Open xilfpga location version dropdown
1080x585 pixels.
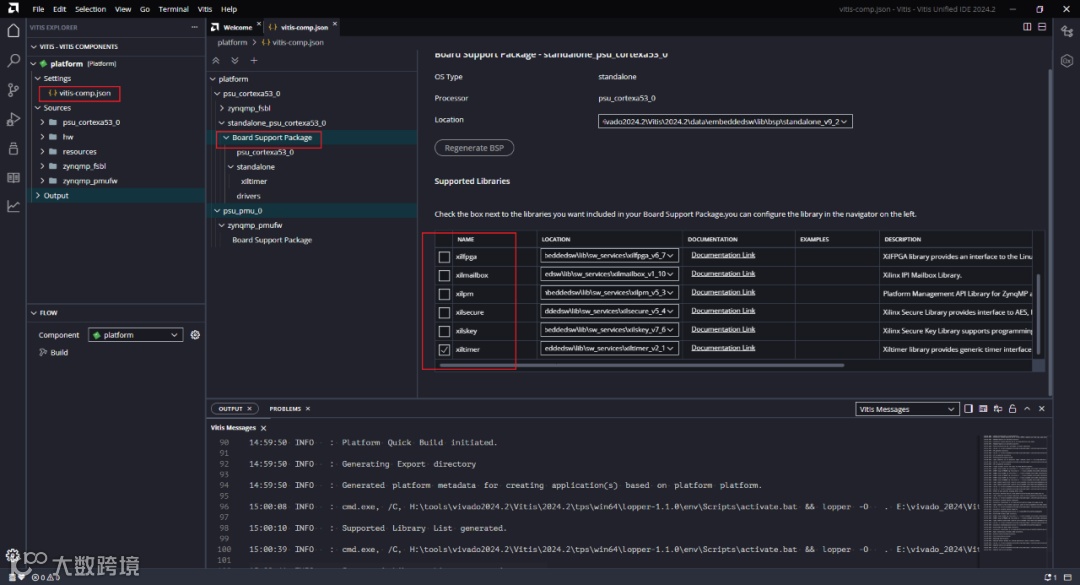[x=610, y=255]
